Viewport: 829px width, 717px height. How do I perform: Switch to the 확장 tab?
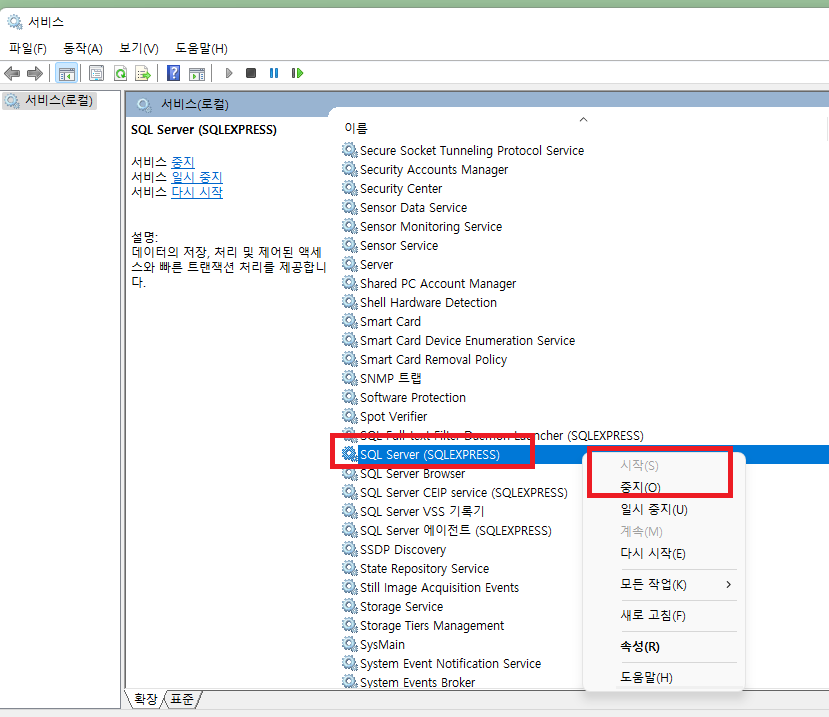145,699
